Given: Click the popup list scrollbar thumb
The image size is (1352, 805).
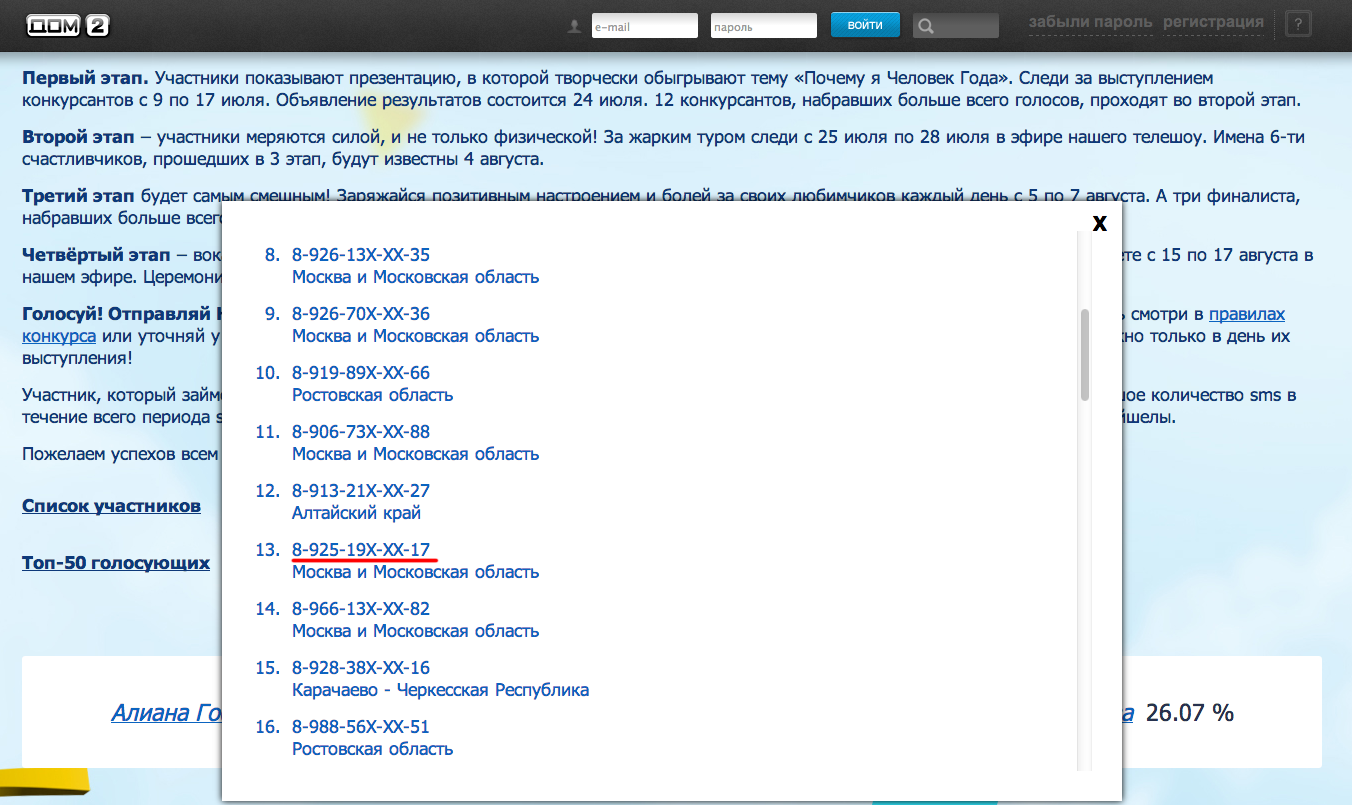Looking at the screenshot, I should pos(1085,355).
